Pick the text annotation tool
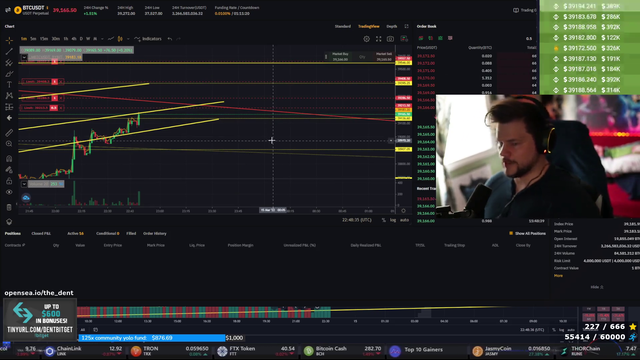 [9, 84]
